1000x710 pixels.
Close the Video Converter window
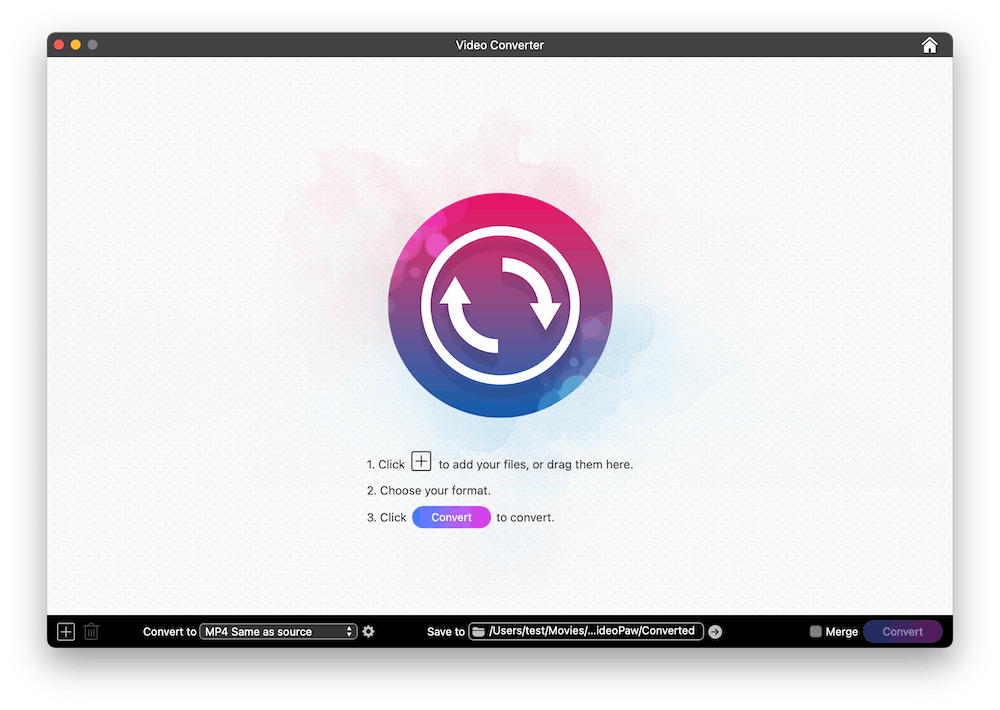[59, 45]
